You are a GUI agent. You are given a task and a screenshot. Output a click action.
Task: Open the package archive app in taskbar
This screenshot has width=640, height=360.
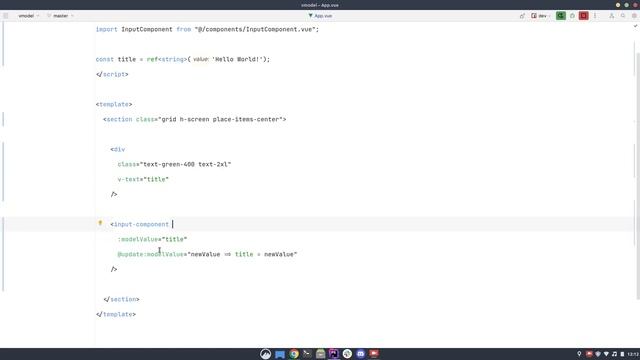point(320,354)
